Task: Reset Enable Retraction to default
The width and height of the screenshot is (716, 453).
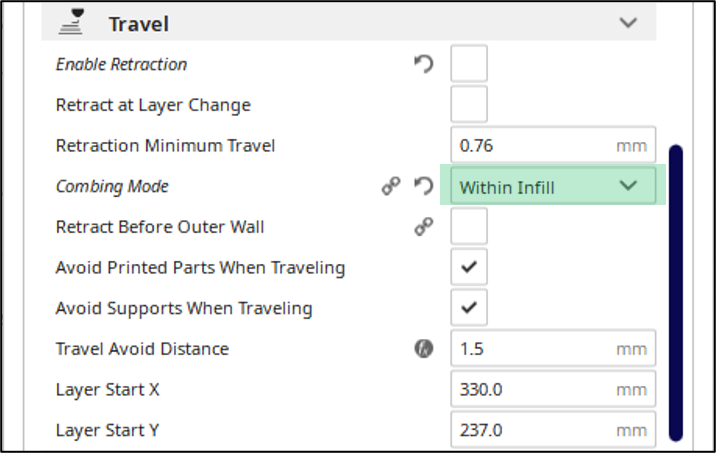Action: click(424, 64)
